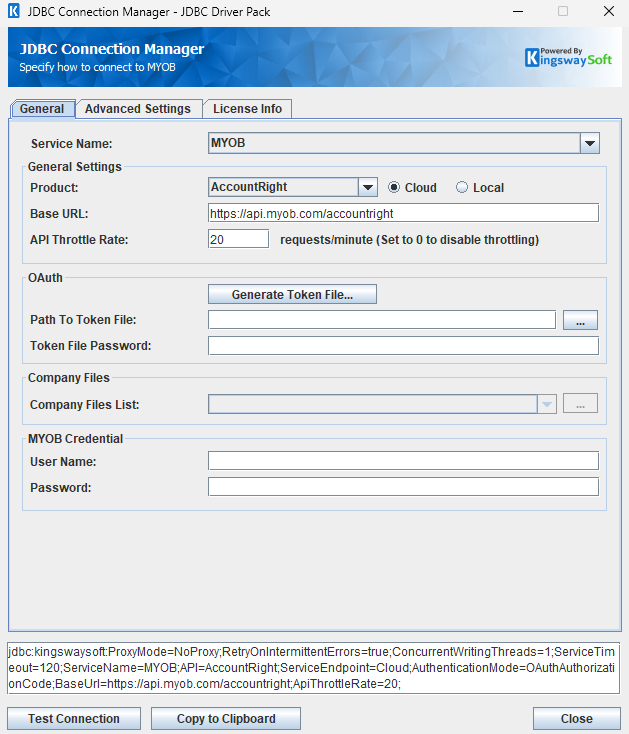The height and width of the screenshot is (734, 629).
Task: Select the Cloud radio button
Action: [x=394, y=187]
